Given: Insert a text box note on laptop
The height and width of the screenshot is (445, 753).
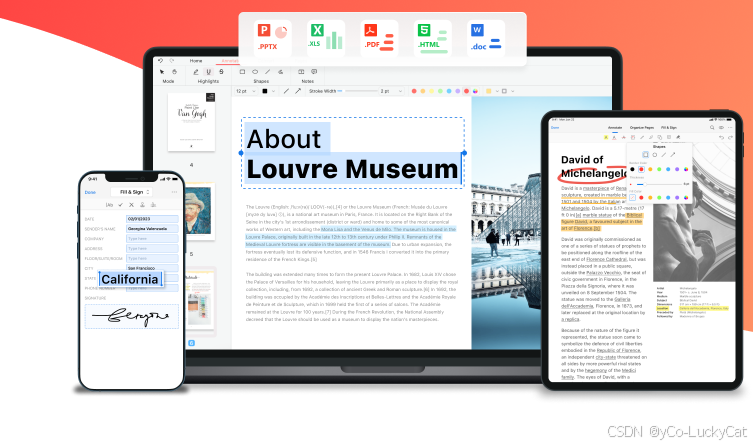Looking at the screenshot, I should tap(301, 72).
